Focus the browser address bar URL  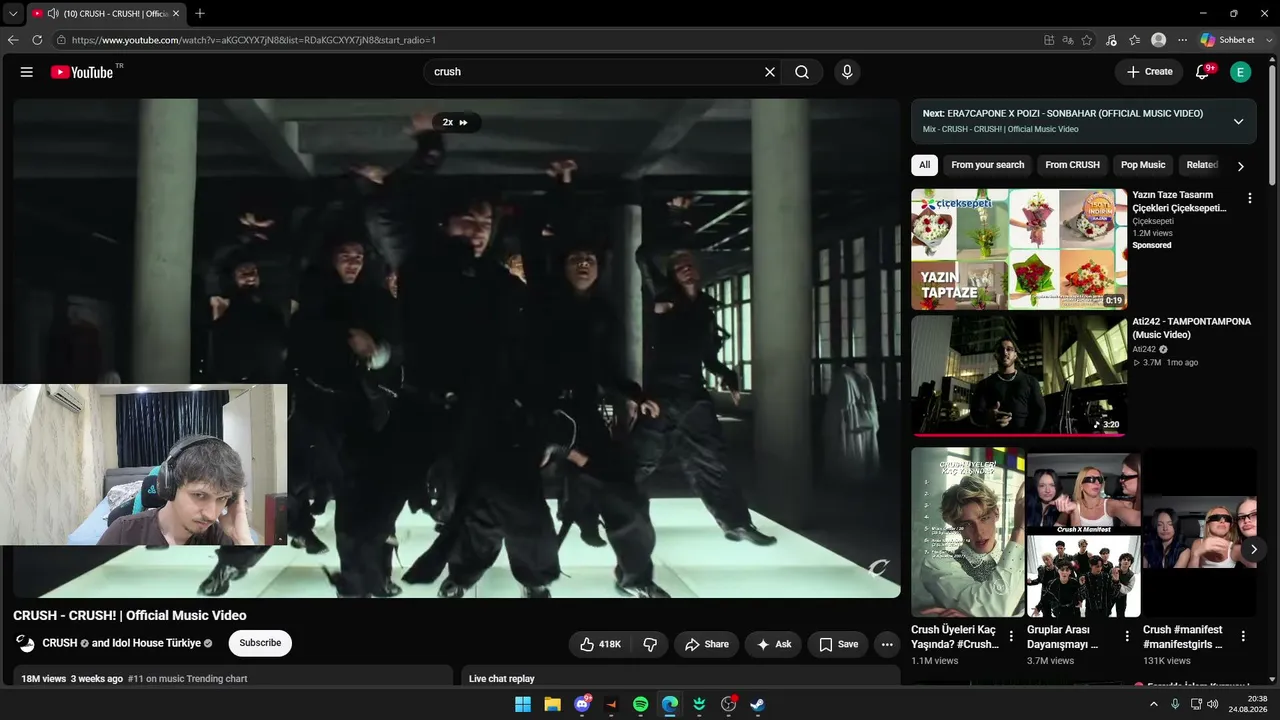click(254, 40)
